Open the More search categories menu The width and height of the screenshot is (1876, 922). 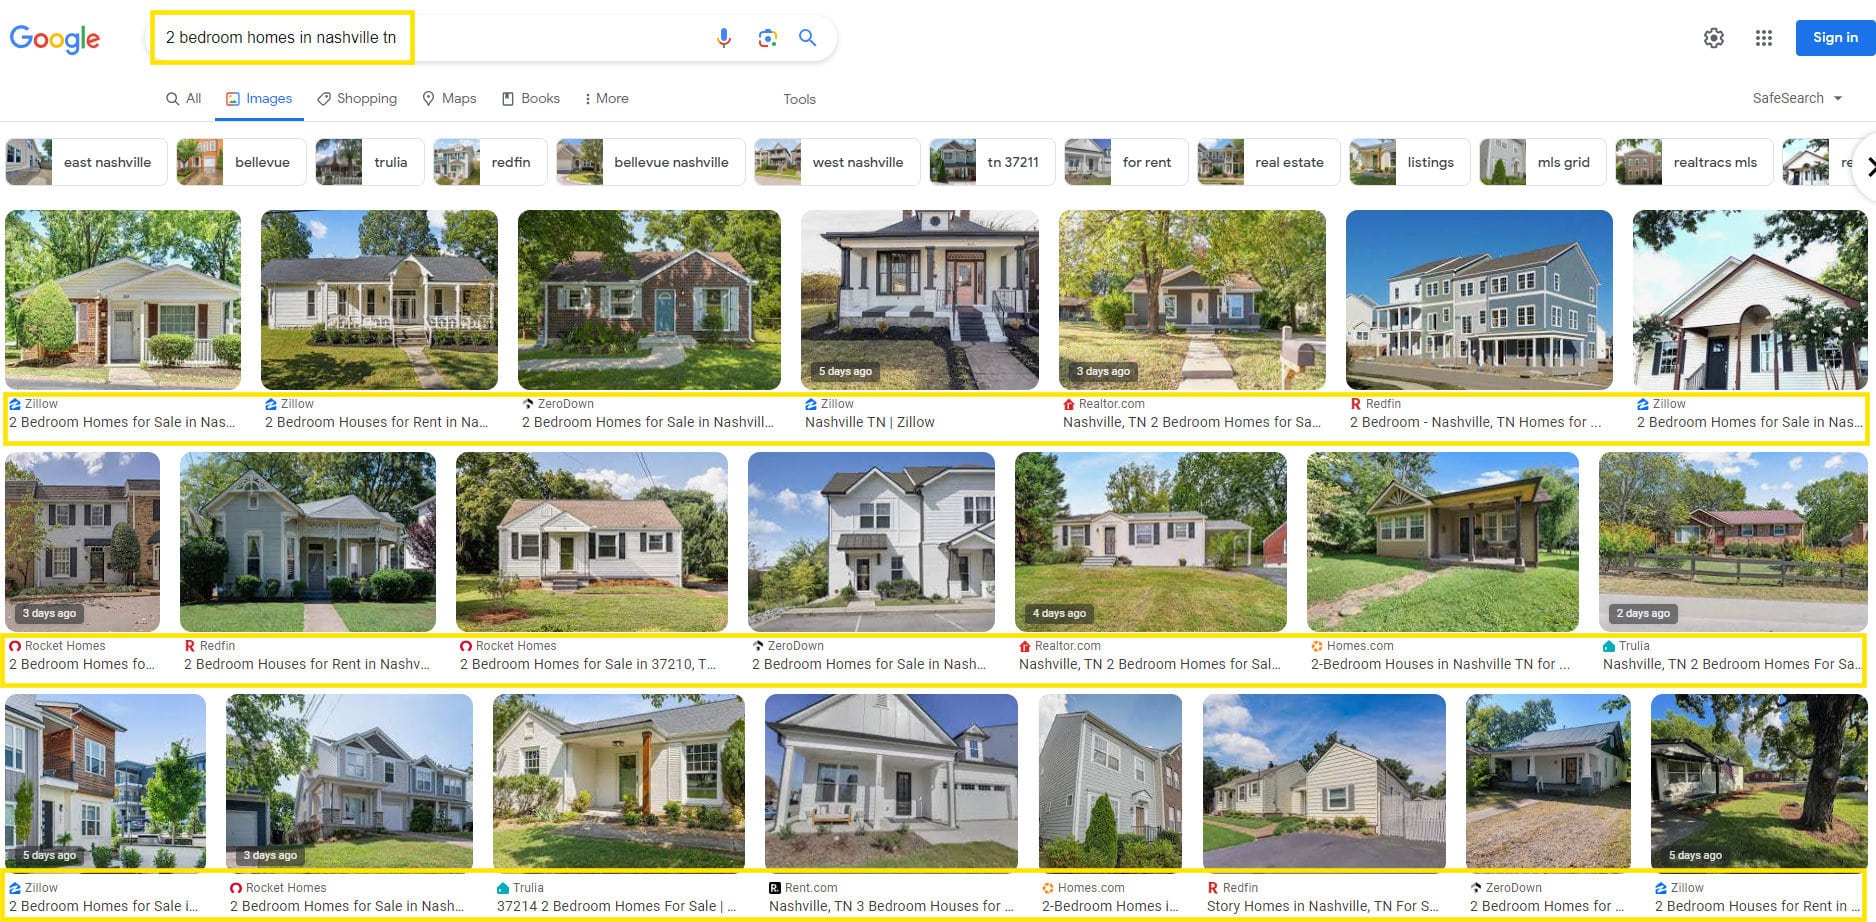pyautogui.click(x=606, y=98)
